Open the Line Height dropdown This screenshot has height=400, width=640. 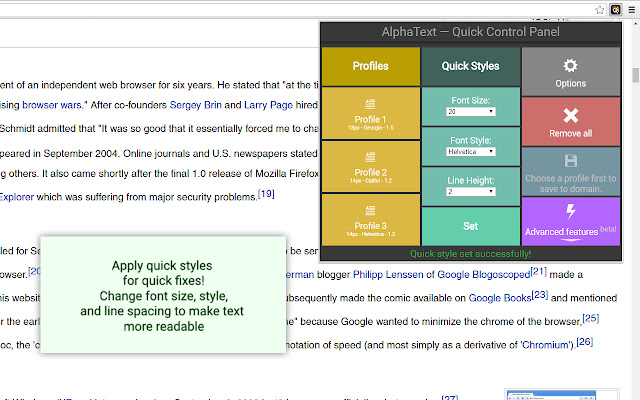(470, 191)
